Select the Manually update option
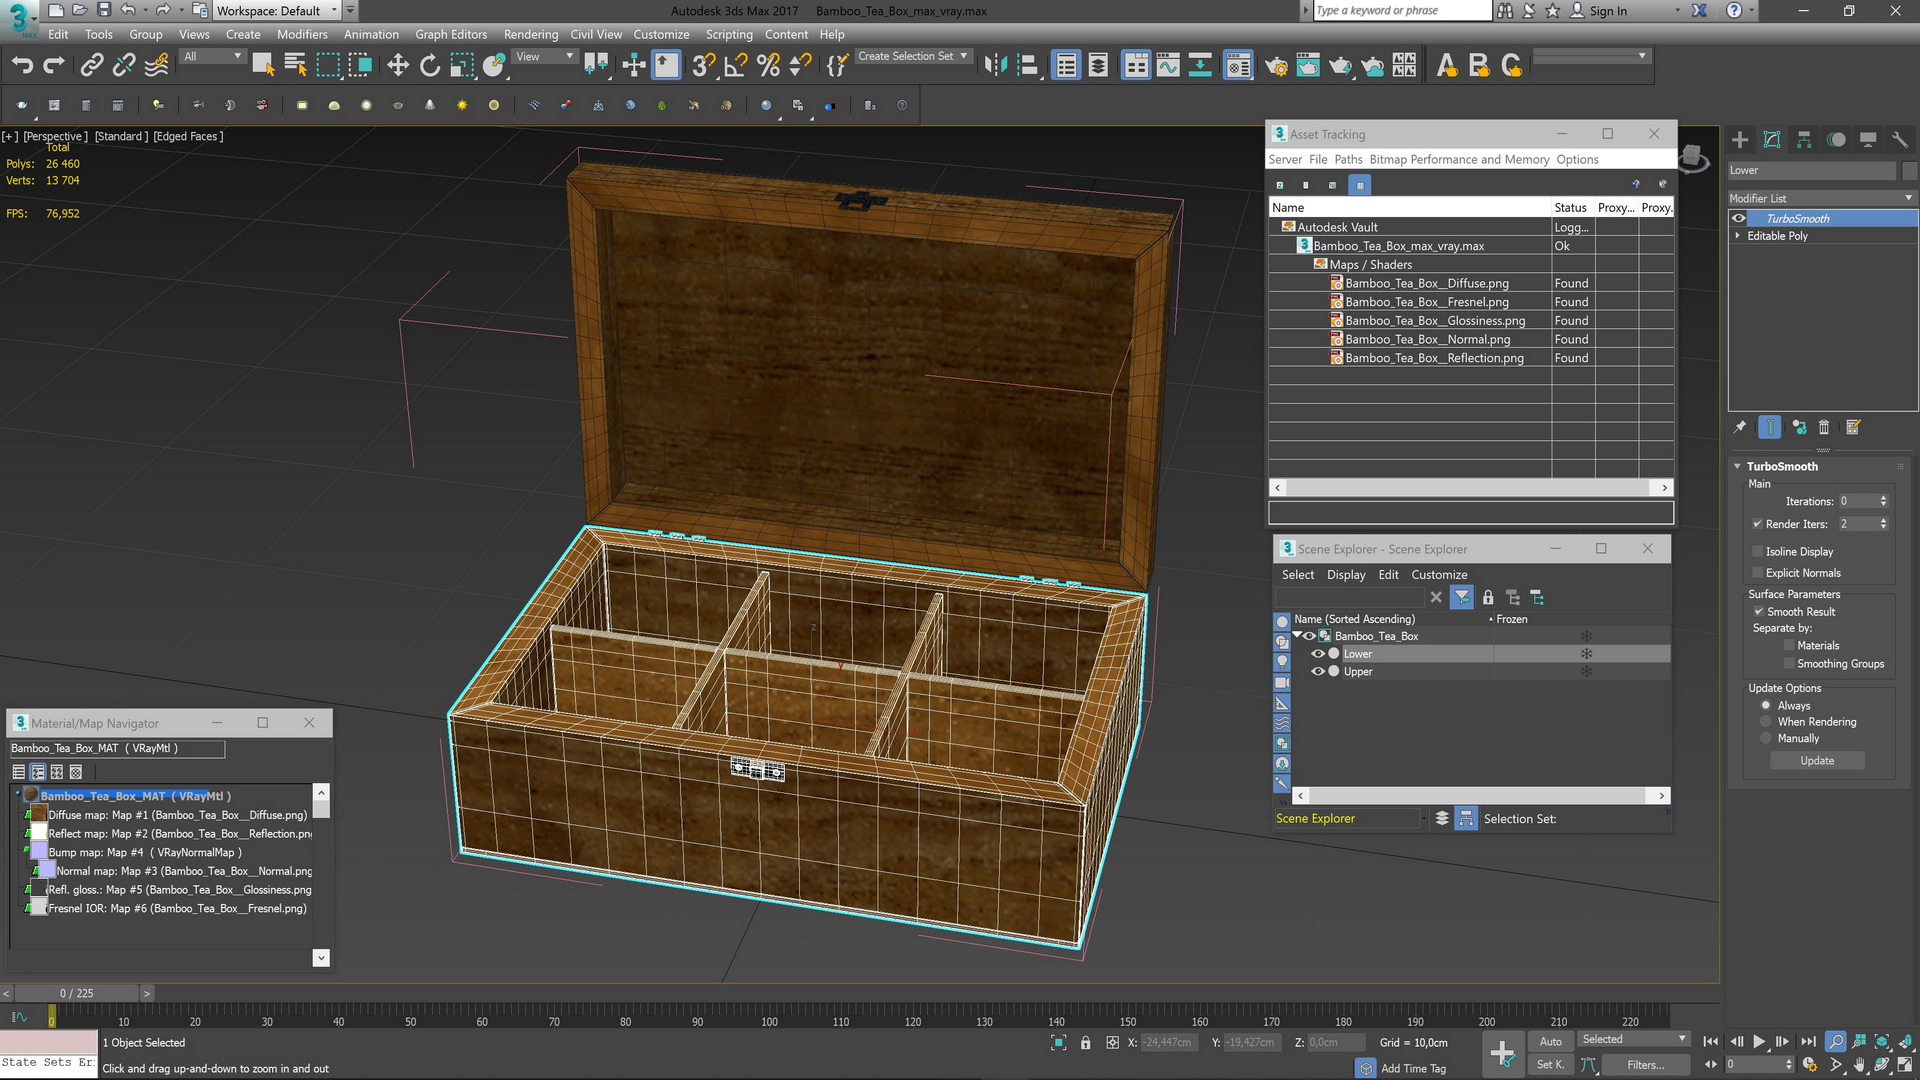Screen dimensions: 1920x1080 coord(1766,739)
